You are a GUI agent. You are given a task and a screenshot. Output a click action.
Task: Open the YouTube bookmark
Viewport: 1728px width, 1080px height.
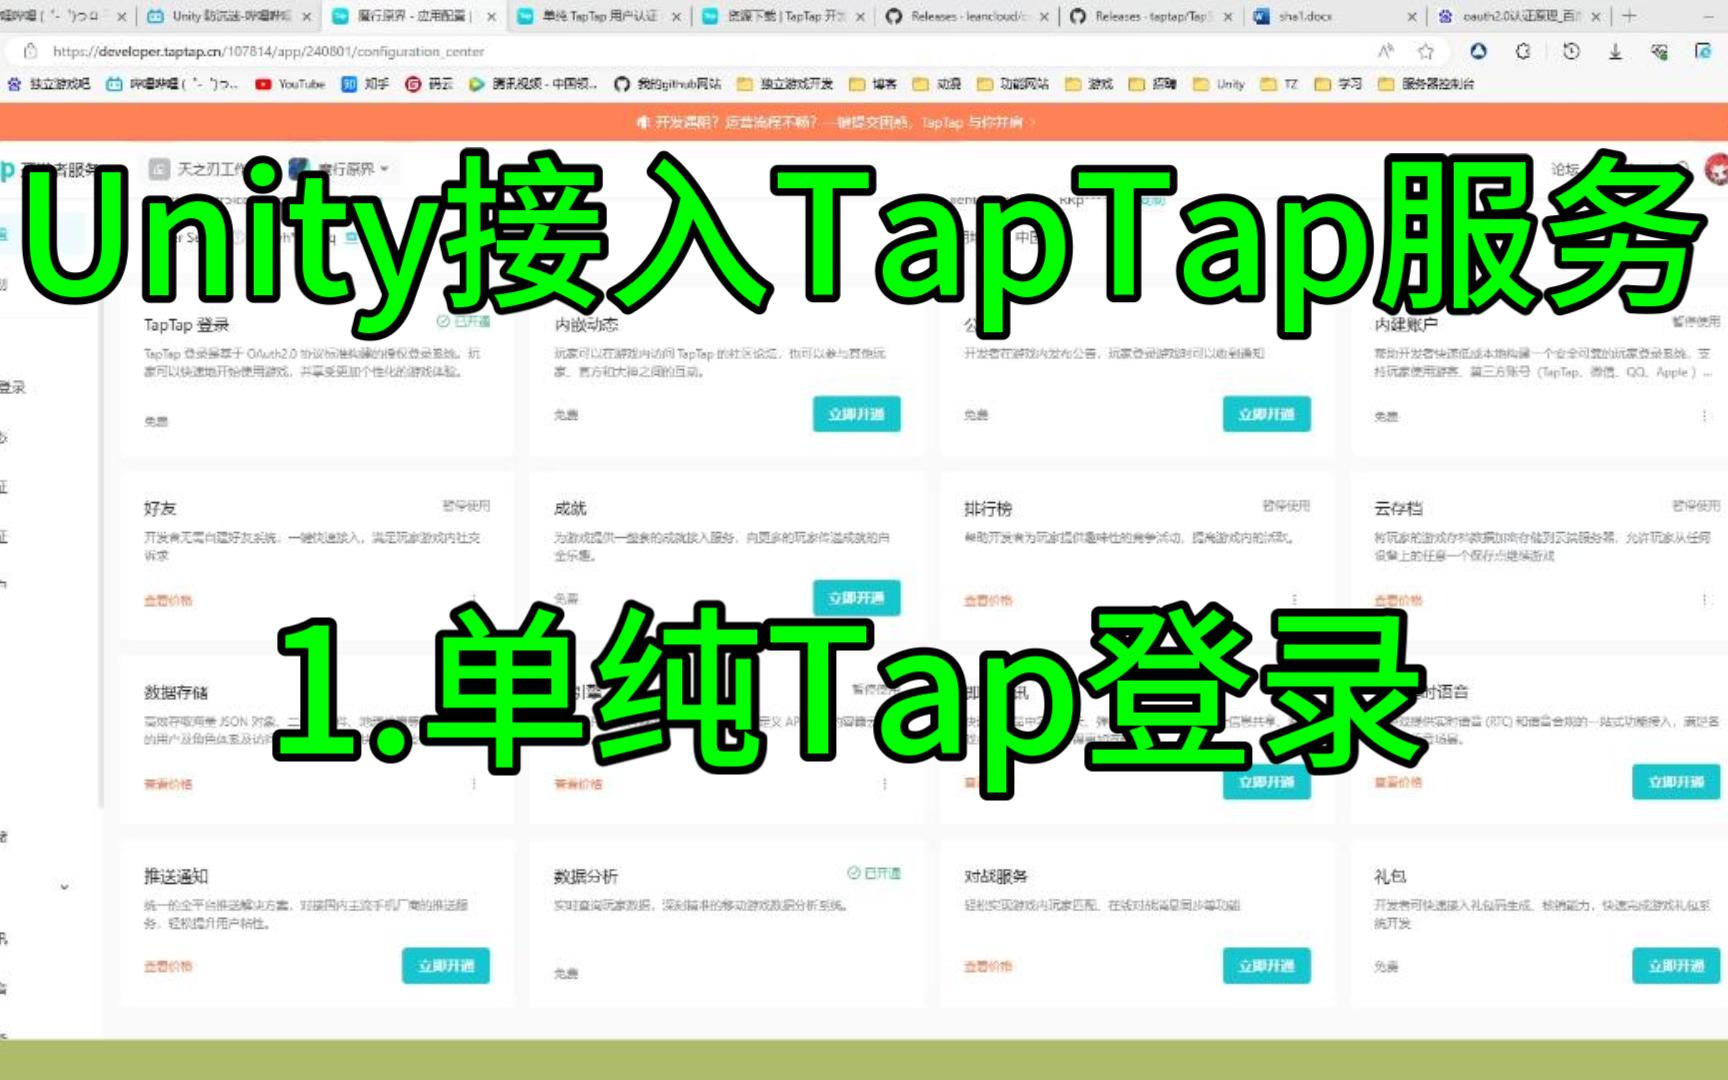[x=290, y=84]
